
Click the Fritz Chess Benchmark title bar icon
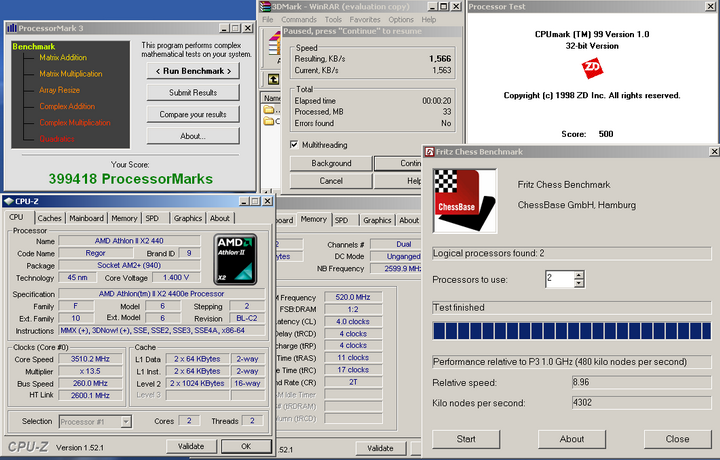429,152
